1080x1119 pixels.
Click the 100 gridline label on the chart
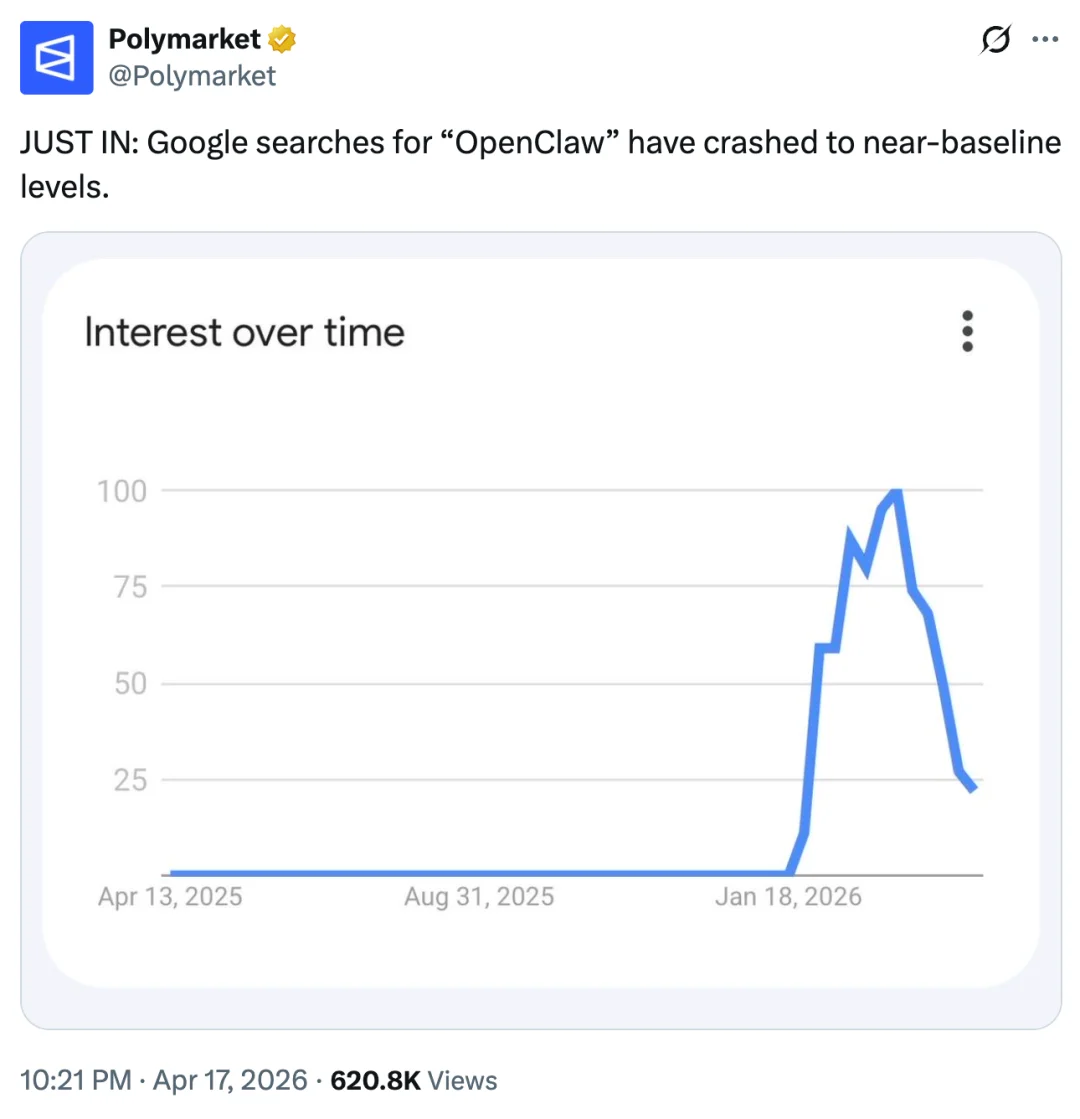121,491
